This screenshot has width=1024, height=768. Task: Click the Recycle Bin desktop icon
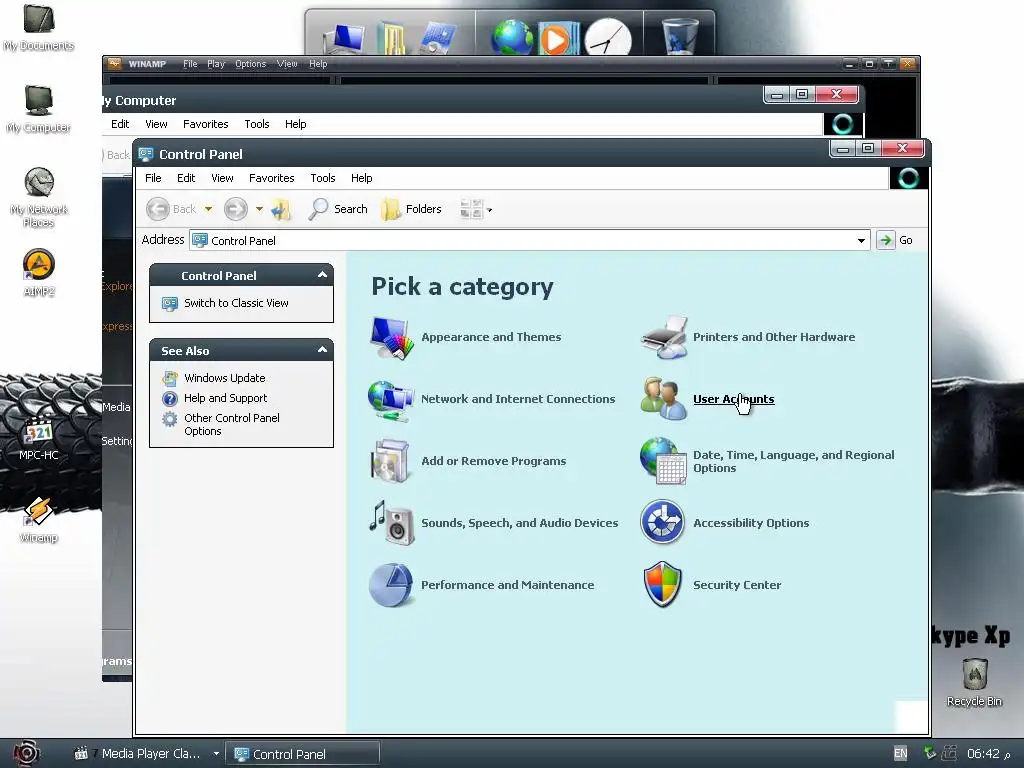pyautogui.click(x=974, y=682)
